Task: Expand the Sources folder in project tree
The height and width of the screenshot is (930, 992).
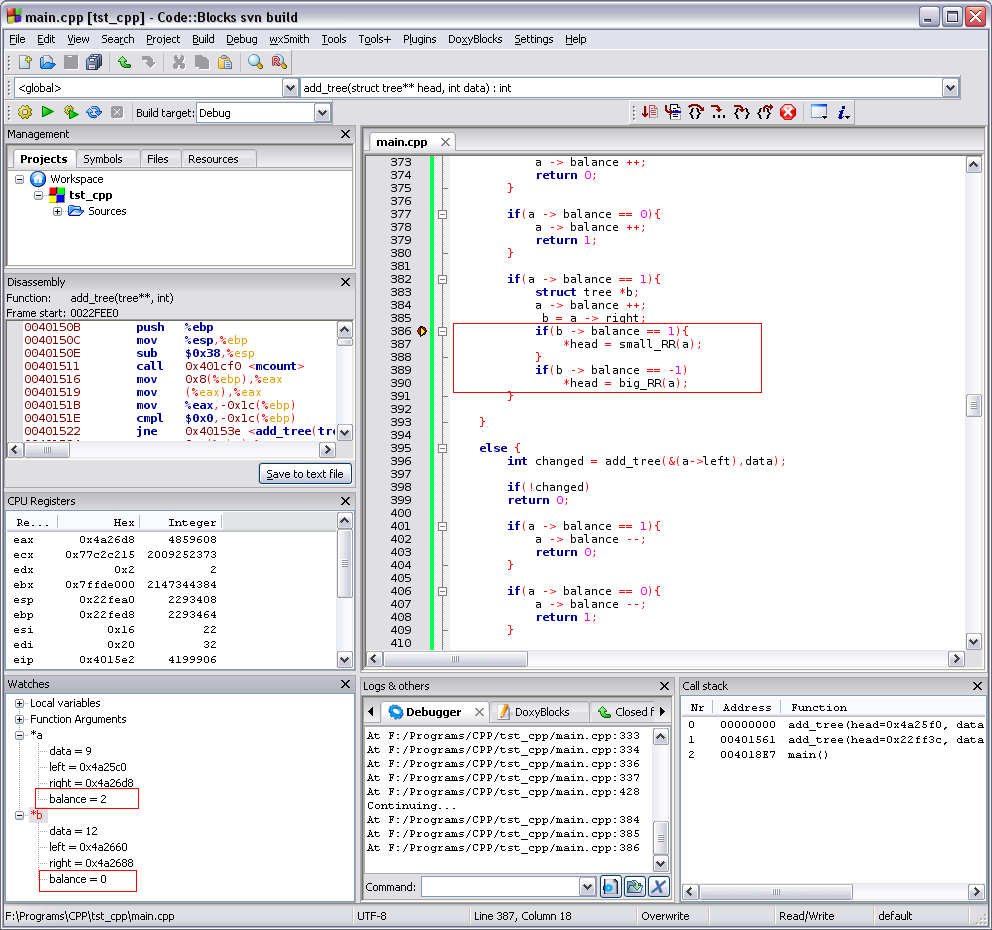Action: click(57, 211)
